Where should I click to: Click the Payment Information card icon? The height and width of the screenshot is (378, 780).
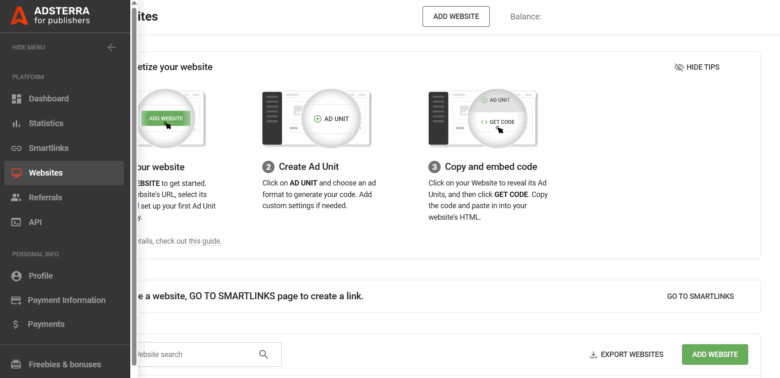pos(16,300)
